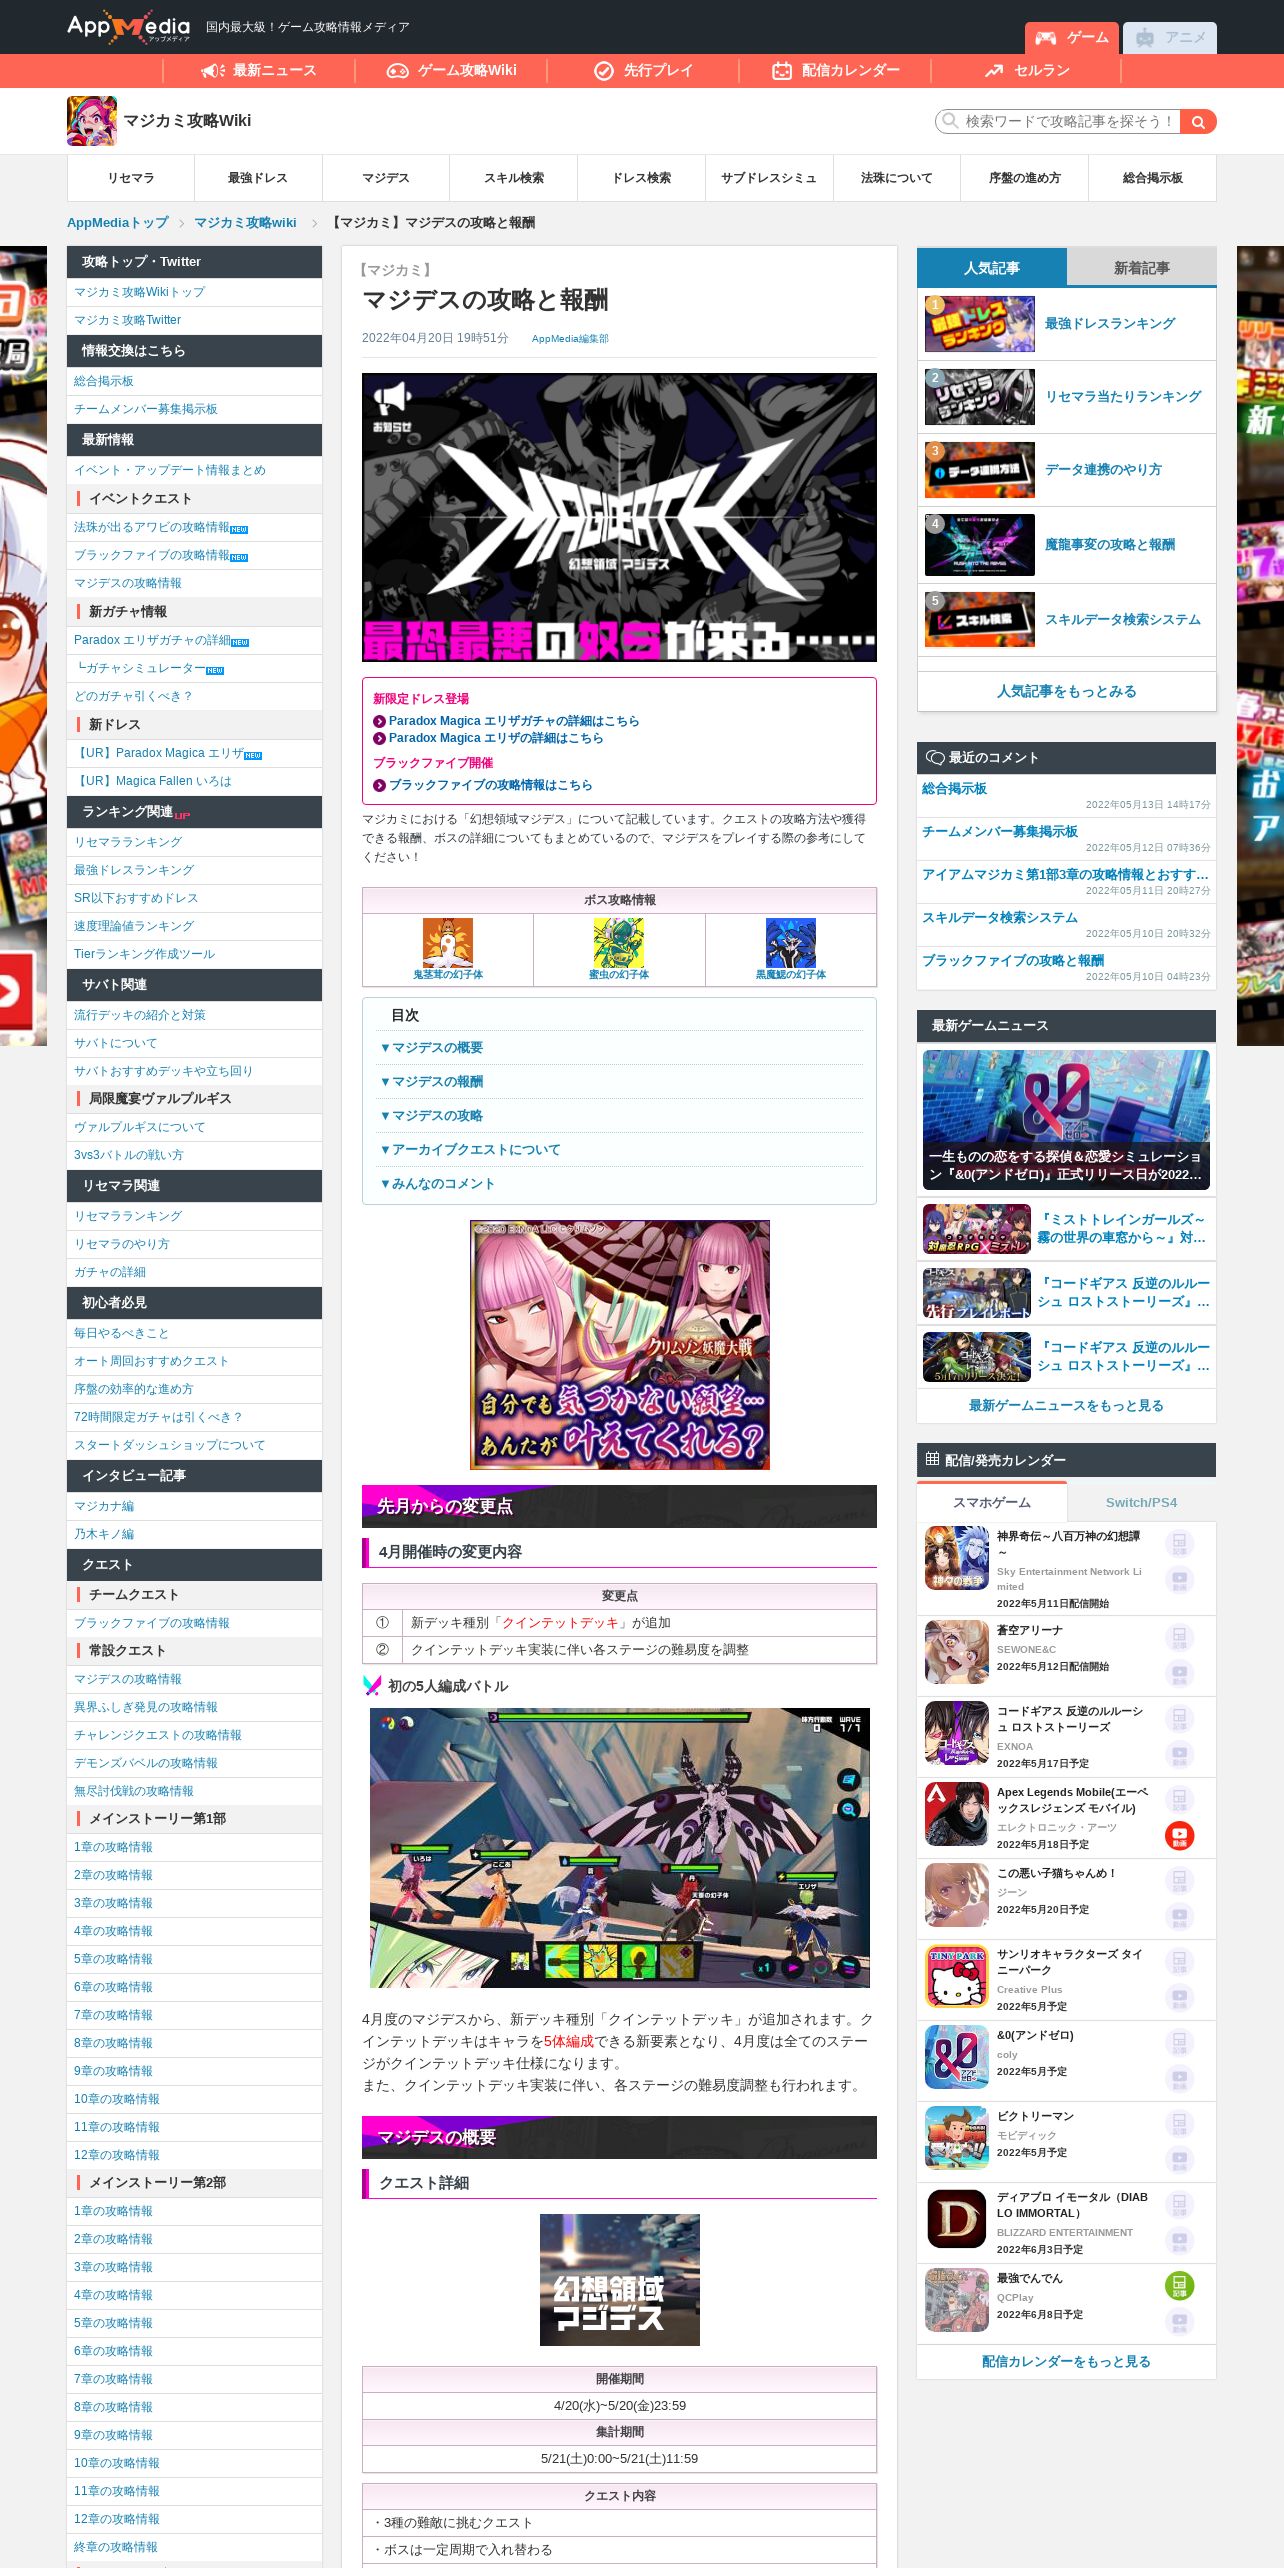The height and width of the screenshot is (2568, 1284).
Task: Click the 神界奇伝 app icon
Action: (x=957, y=1558)
